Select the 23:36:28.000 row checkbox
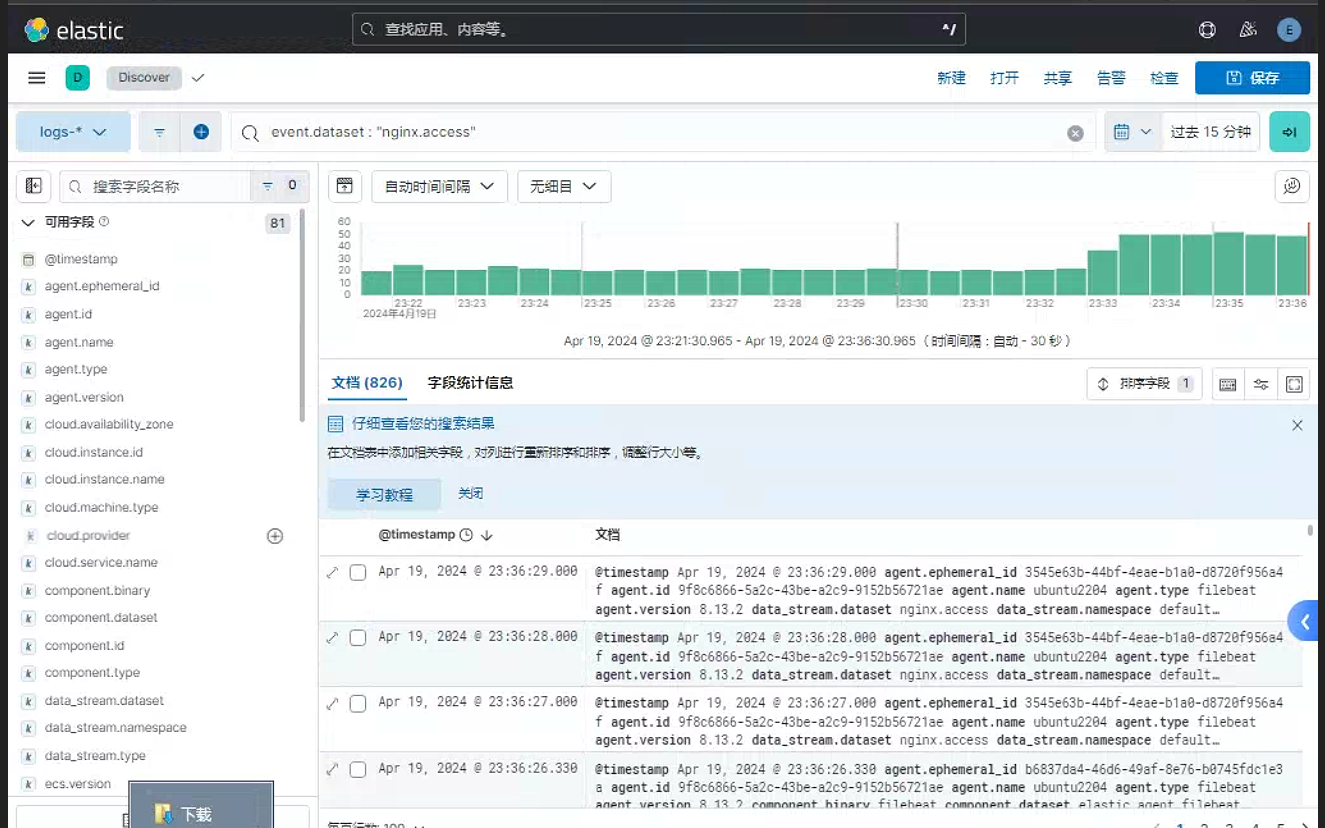The width and height of the screenshot is (1325, 828). pos(358,638)
